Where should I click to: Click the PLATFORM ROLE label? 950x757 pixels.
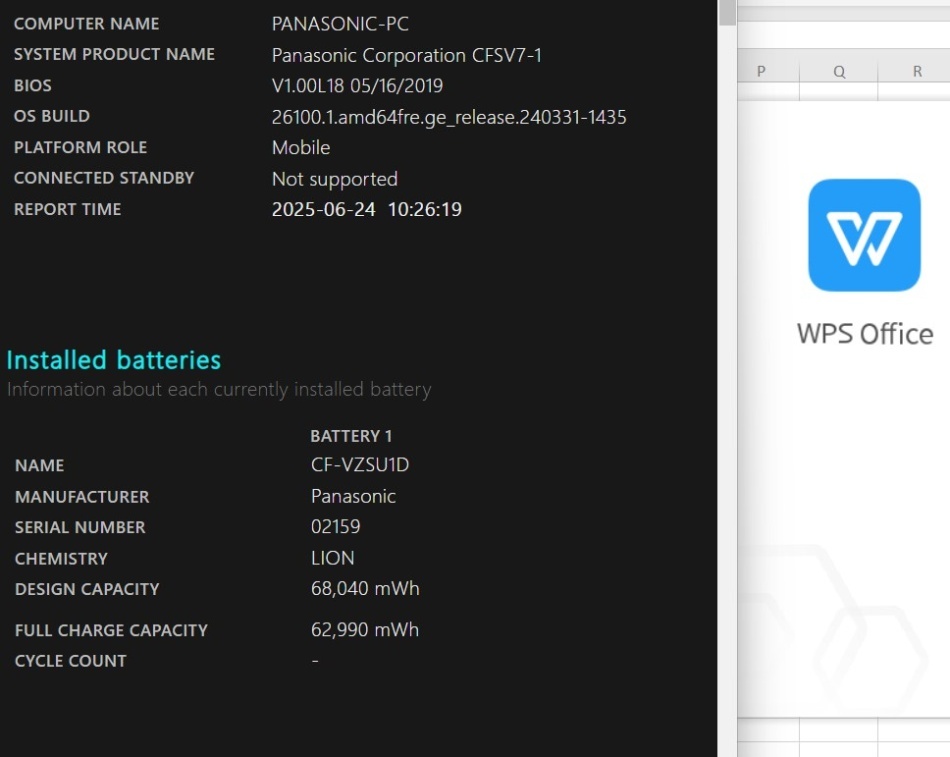(x=81, y=147)
